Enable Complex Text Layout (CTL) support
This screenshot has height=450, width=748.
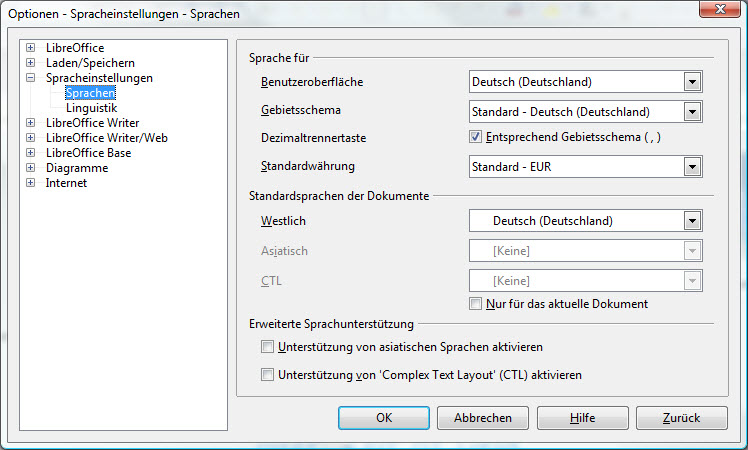267,375
